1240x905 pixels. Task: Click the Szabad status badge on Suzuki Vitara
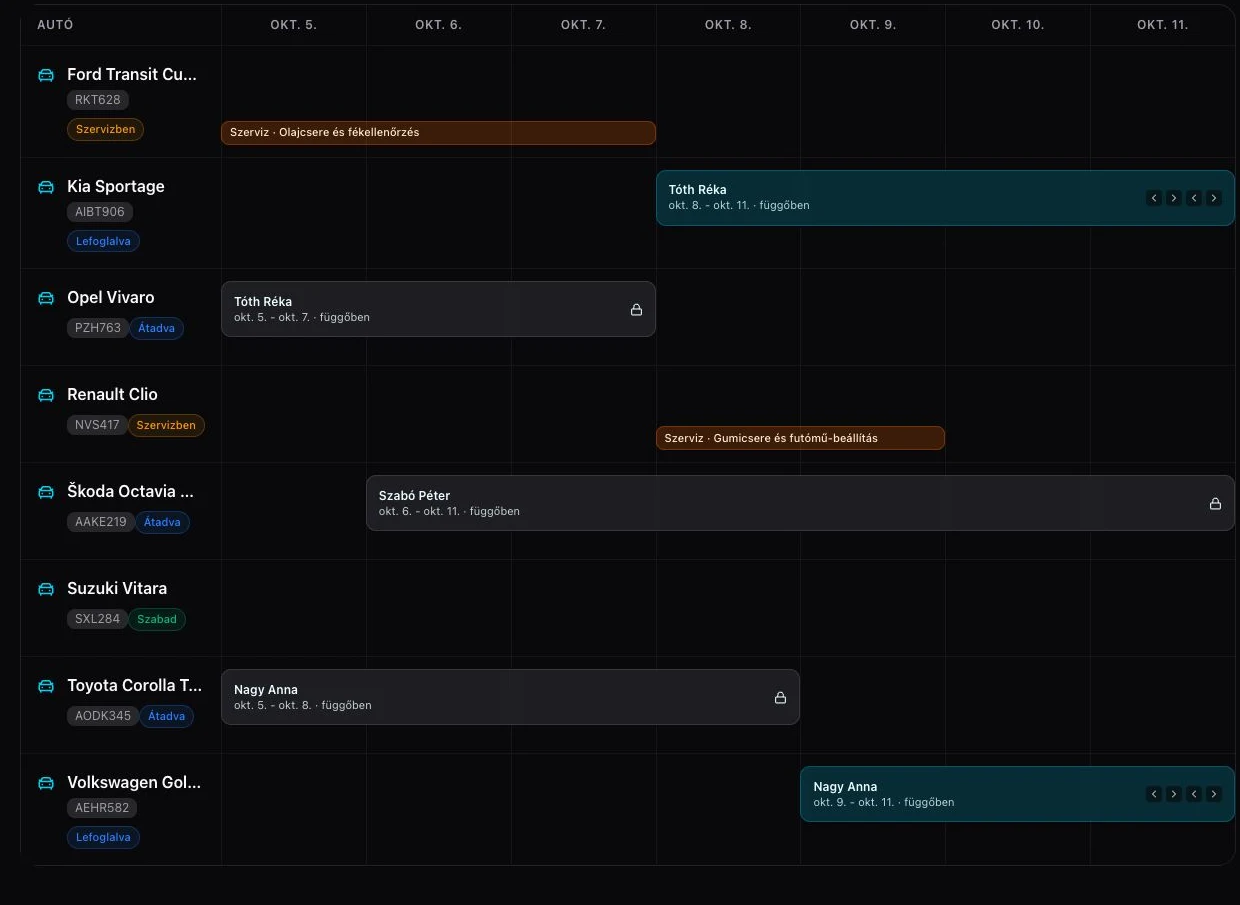[x=157, y=619]
